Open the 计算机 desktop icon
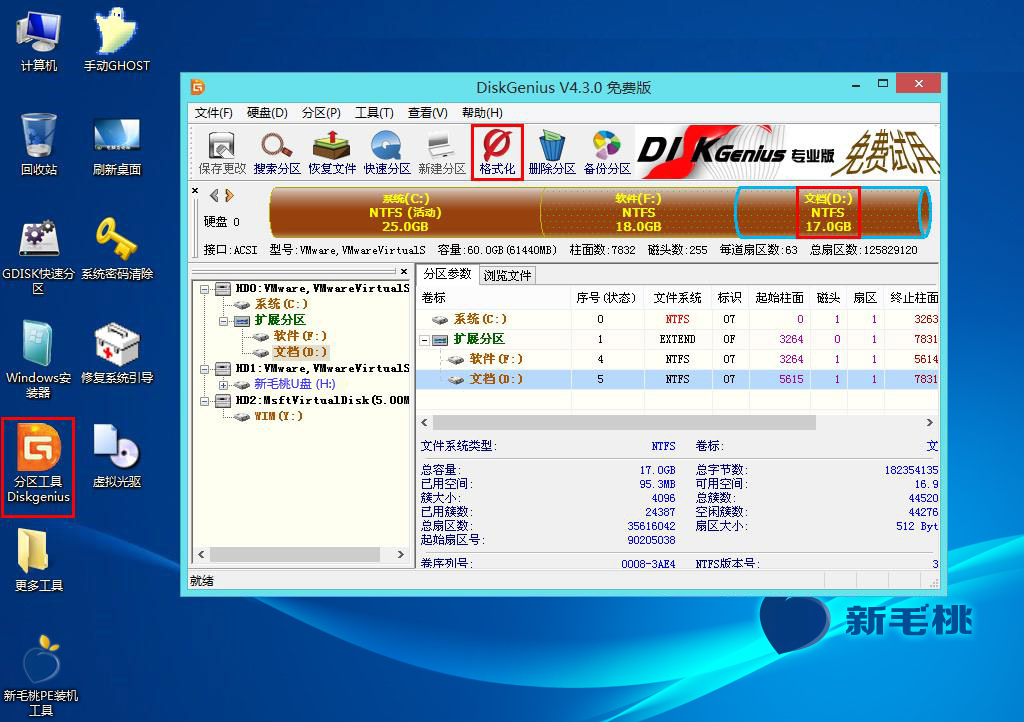1024x722 pixels. pos(39,39)
